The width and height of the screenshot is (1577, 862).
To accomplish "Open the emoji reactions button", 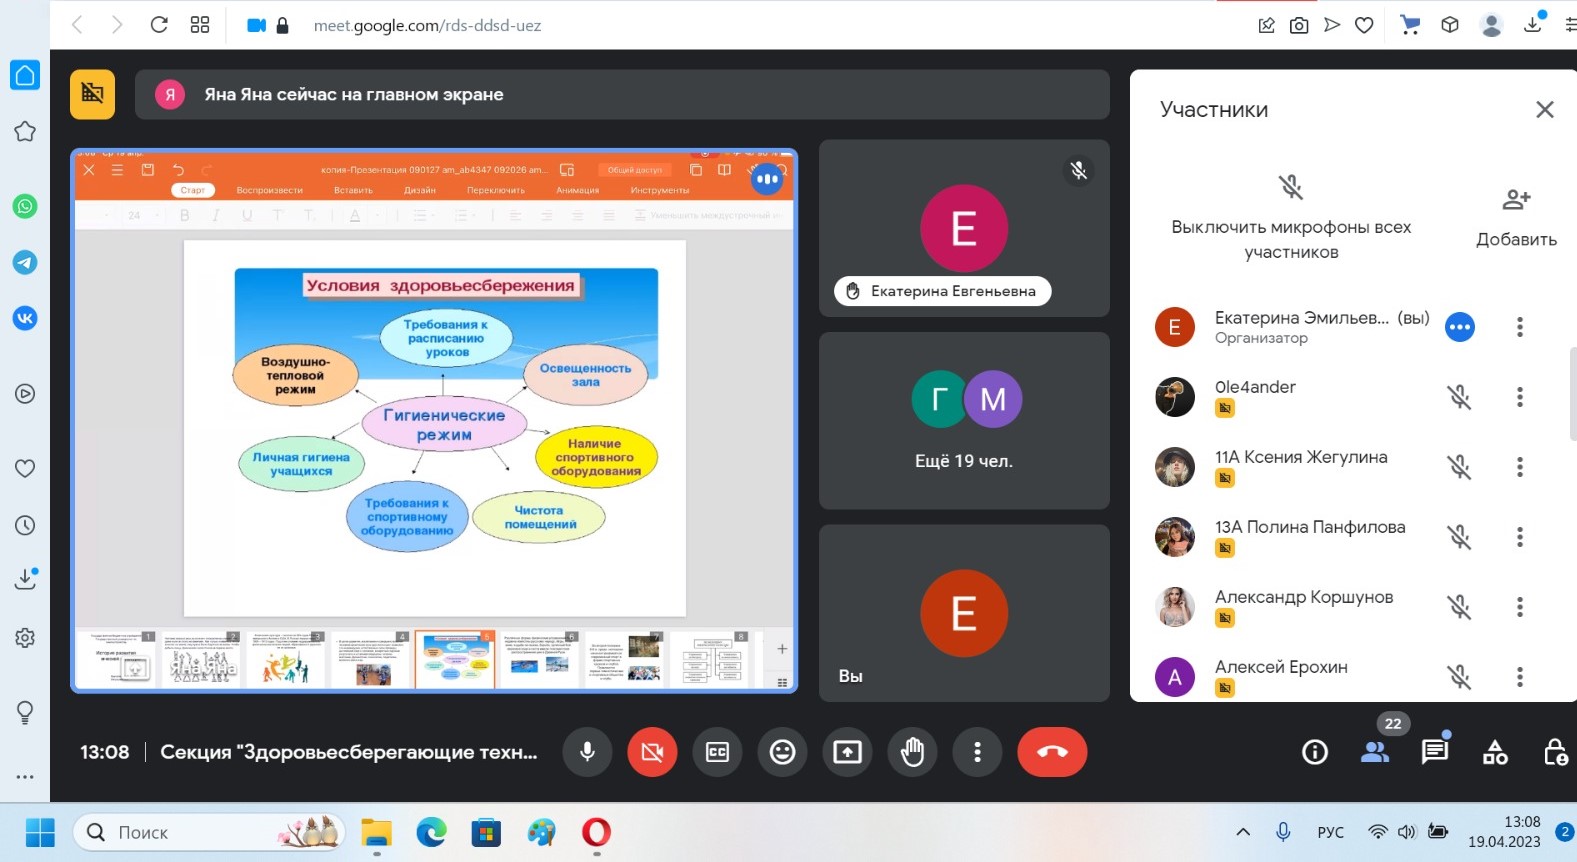I will coord(782,752).
